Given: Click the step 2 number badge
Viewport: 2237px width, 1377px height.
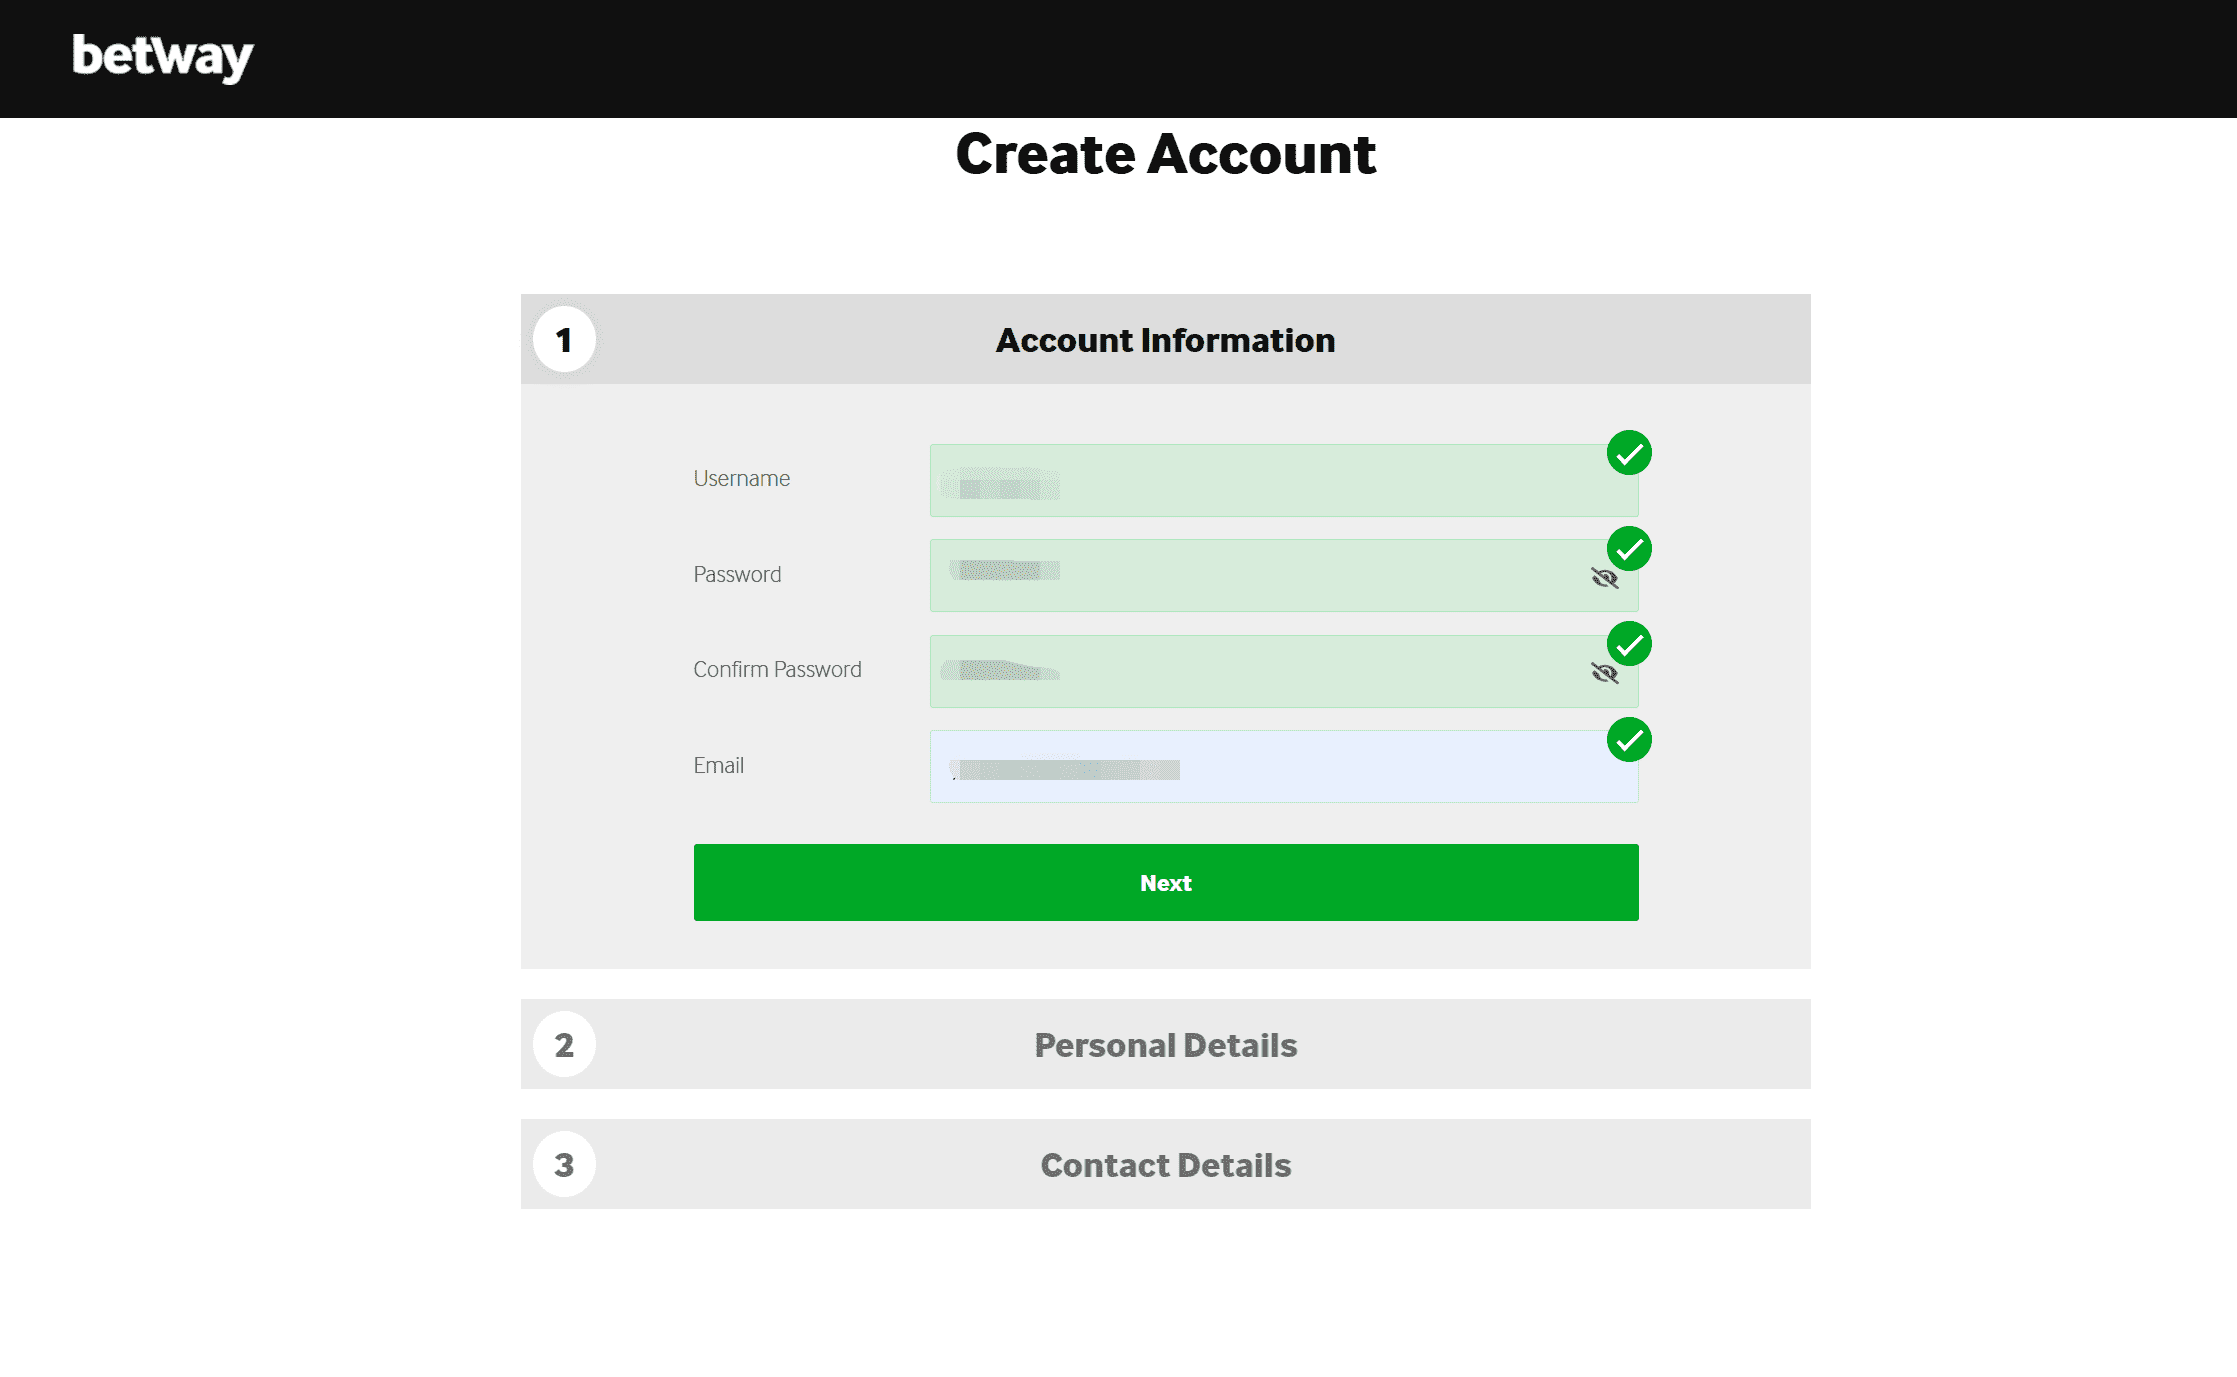Looking at the screenshot, I should tap(564, 1045).
